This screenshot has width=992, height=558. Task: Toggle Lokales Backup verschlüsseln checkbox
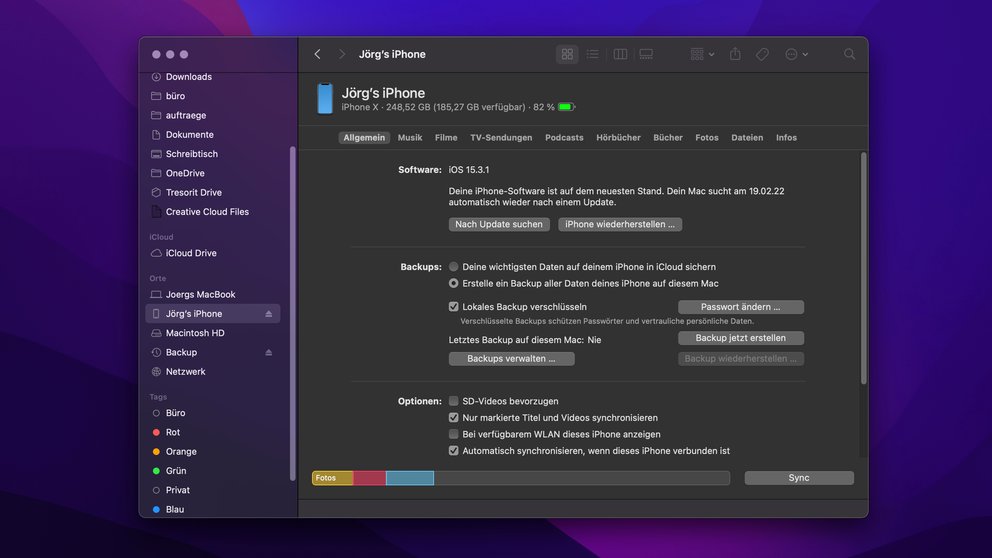454,307
